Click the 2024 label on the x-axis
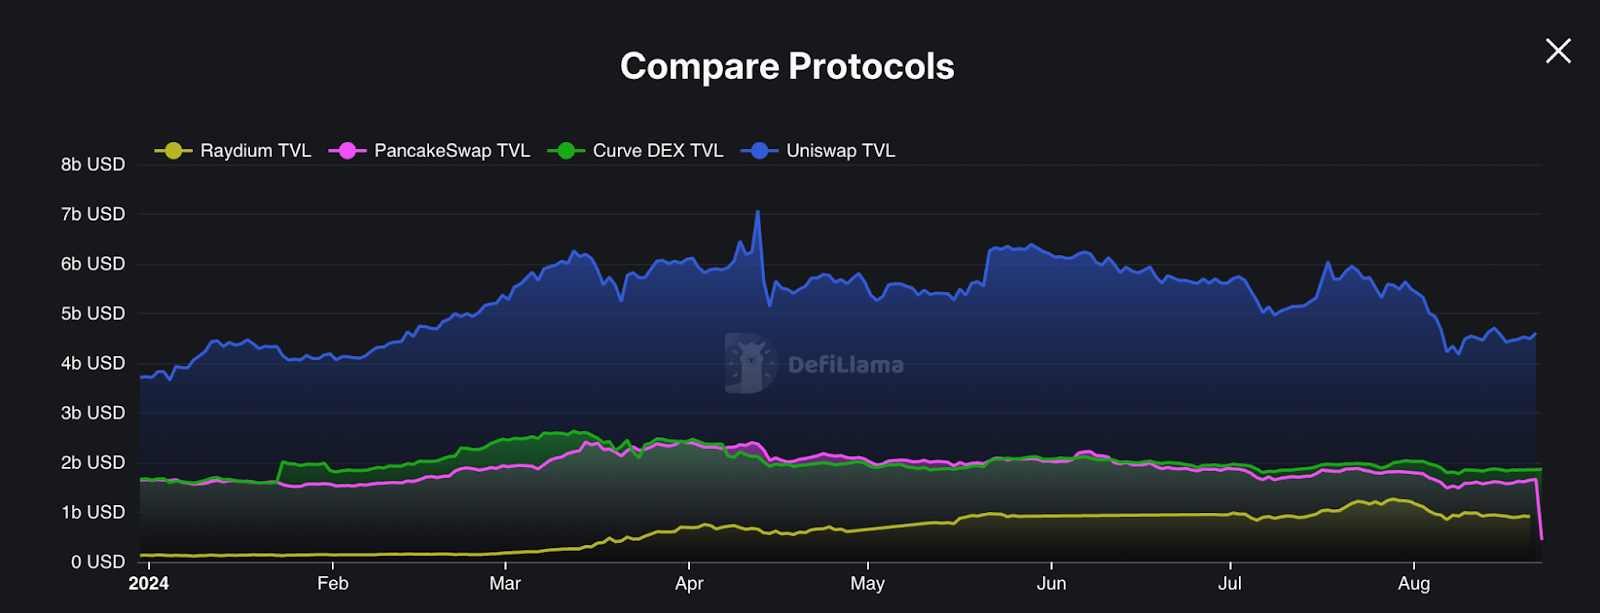This screenshot has height=613, width=1600. coord(149,583)
